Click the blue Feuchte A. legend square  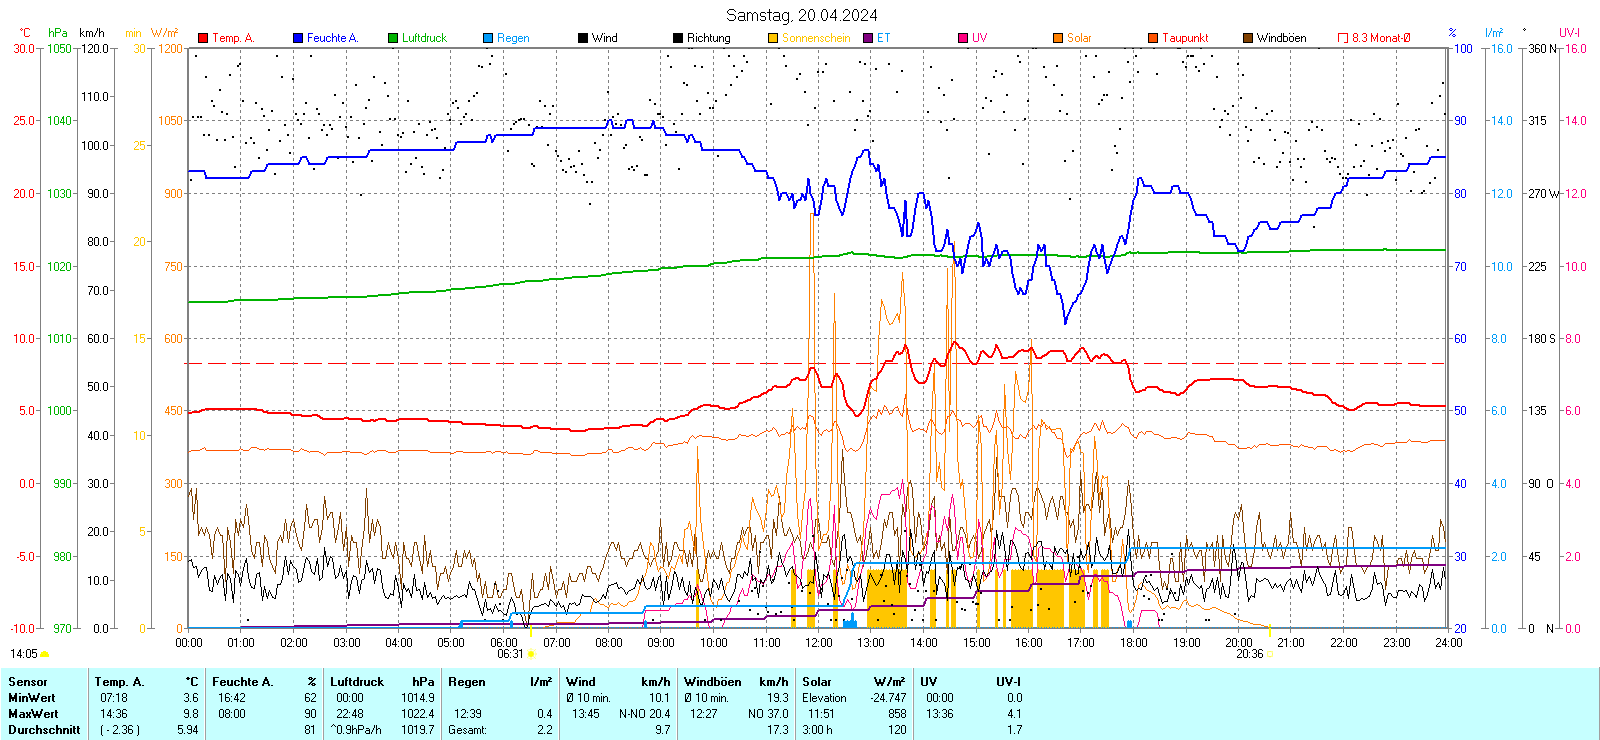(x=298, y=38)
